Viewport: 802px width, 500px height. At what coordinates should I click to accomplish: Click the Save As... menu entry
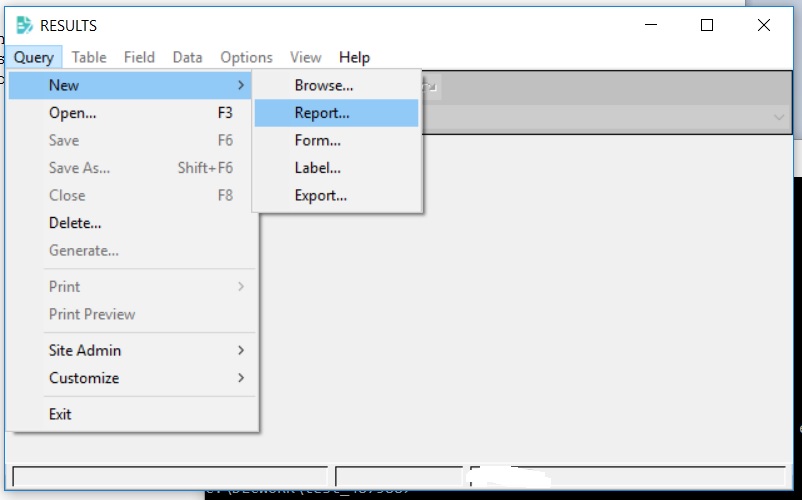coord(130,168)
